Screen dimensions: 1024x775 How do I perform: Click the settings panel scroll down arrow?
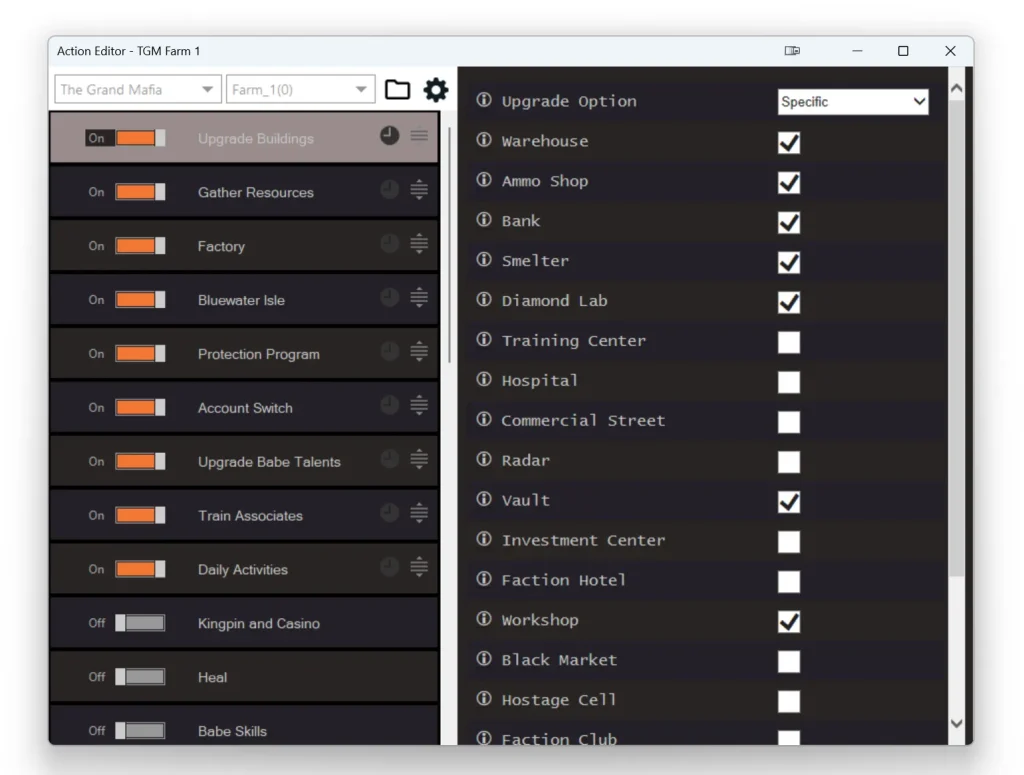click(x=957, y=723)
